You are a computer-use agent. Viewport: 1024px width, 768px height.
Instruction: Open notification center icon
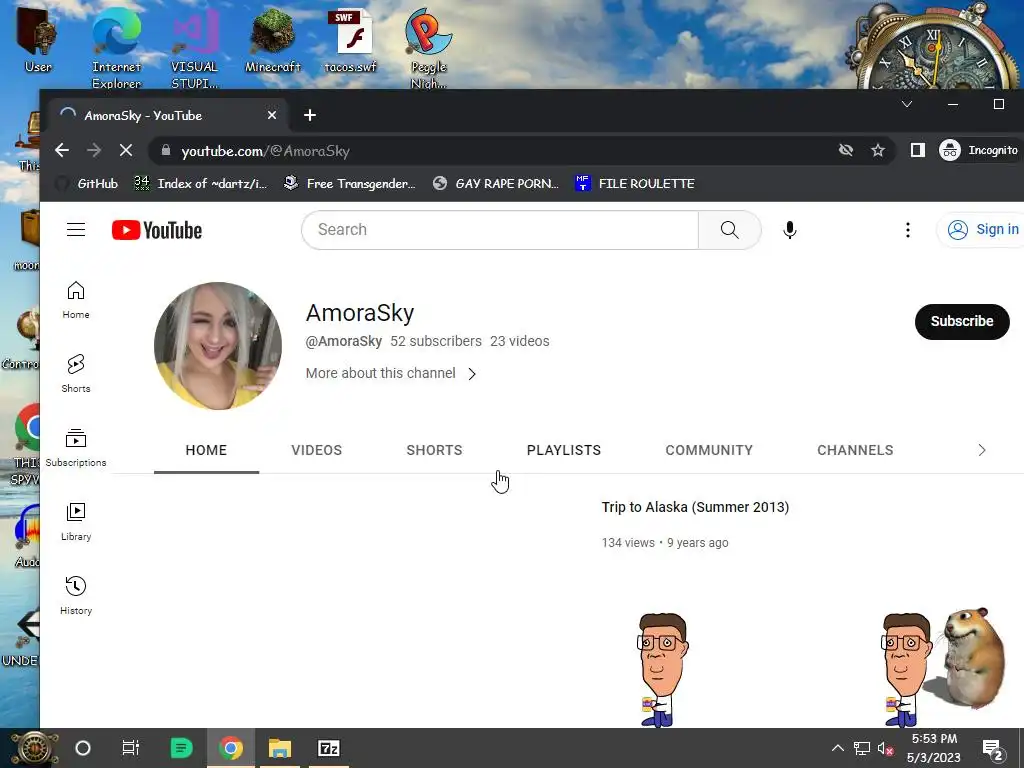click(993, 750)
